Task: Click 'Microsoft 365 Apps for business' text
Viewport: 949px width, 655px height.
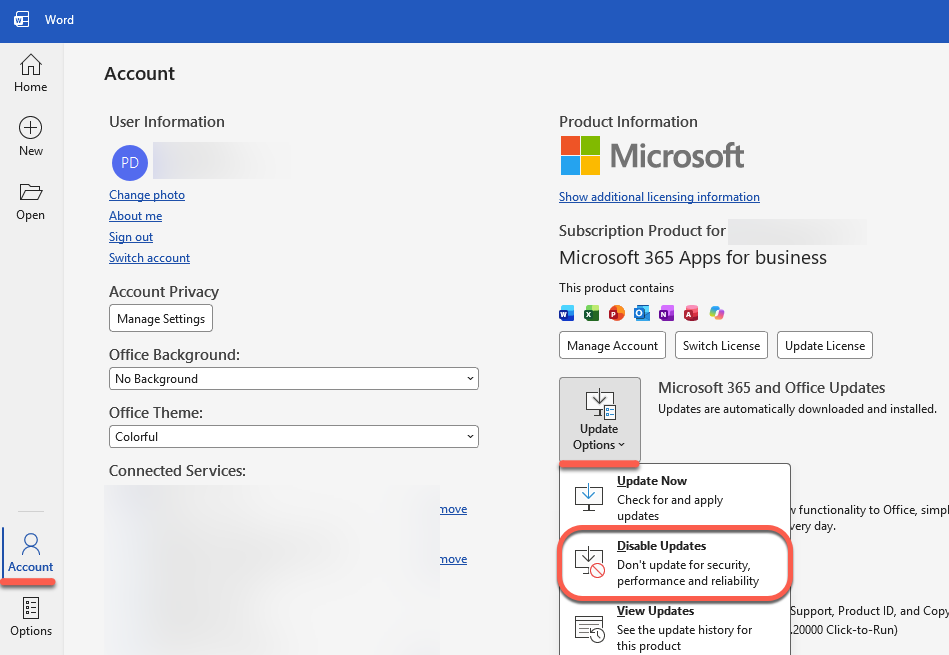Action: [693, 258]
